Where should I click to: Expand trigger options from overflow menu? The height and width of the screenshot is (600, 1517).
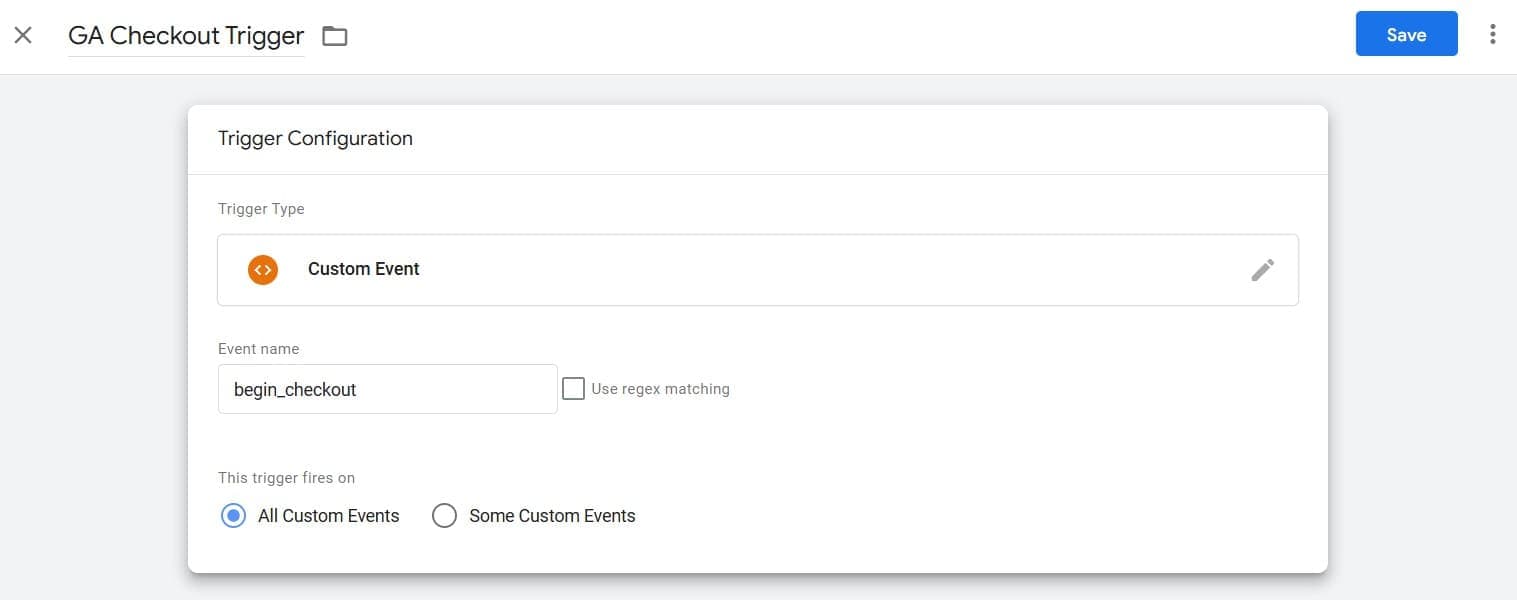pyautogui.click(x=1492, y=33)
